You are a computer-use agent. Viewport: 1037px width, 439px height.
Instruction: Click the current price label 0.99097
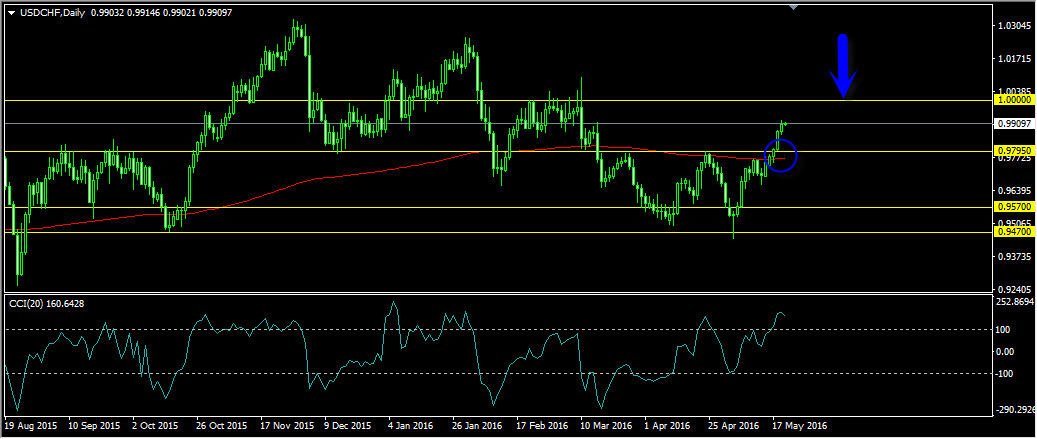1015,124
